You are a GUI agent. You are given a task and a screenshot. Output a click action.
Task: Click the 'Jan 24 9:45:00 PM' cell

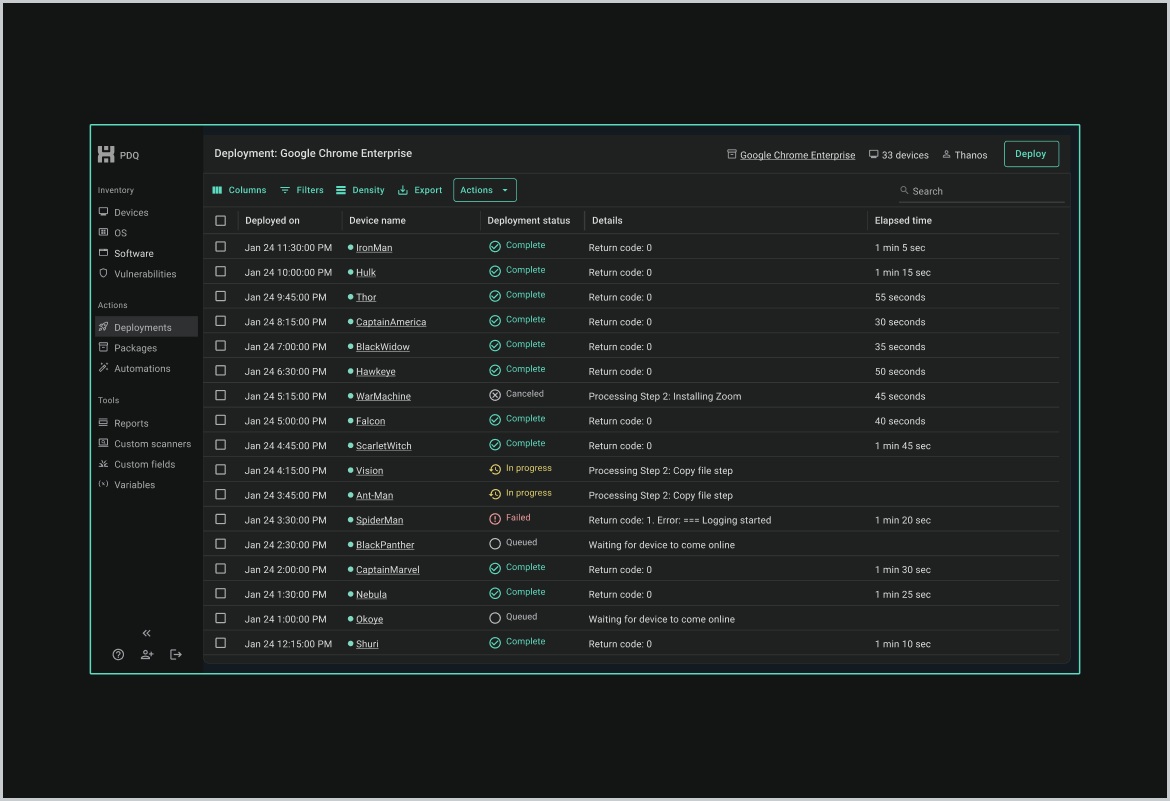click(286, 297)
